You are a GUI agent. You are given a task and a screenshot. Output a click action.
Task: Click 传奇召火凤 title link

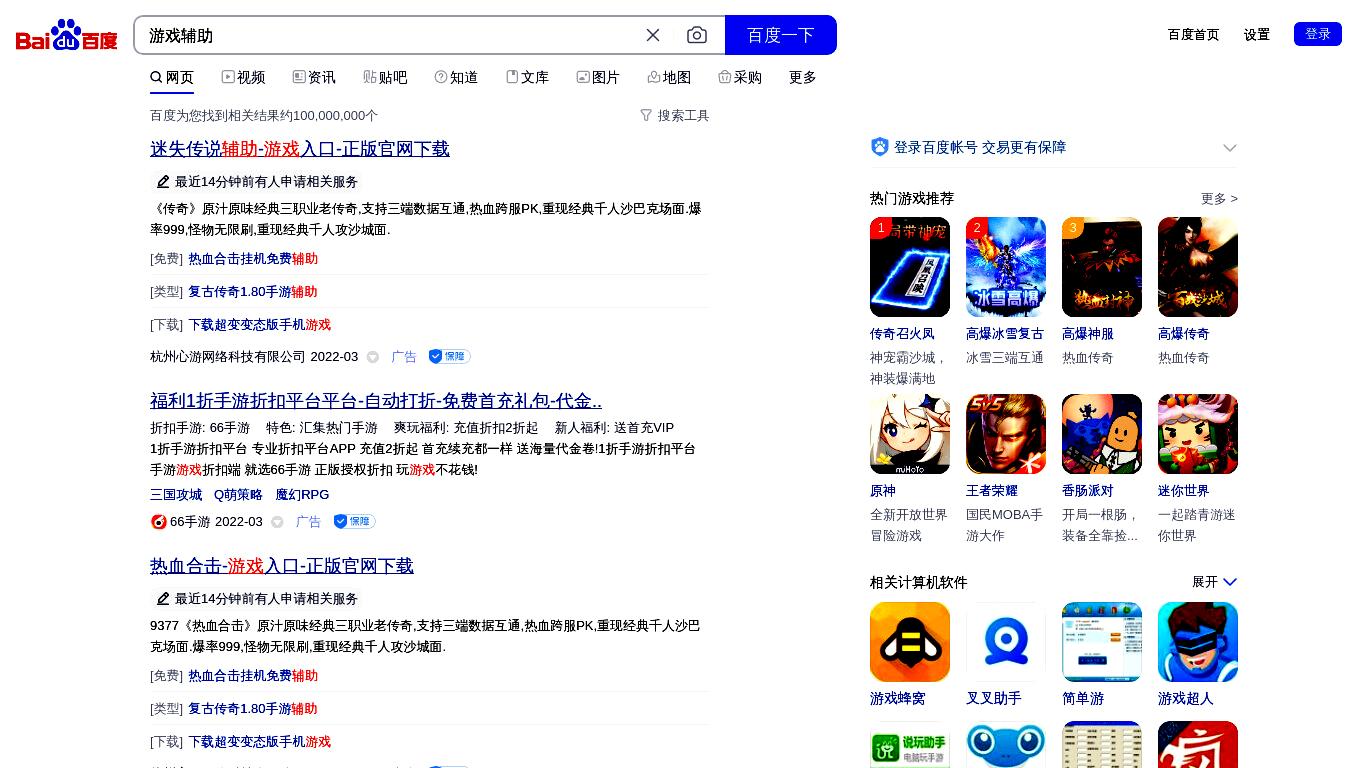902,334
